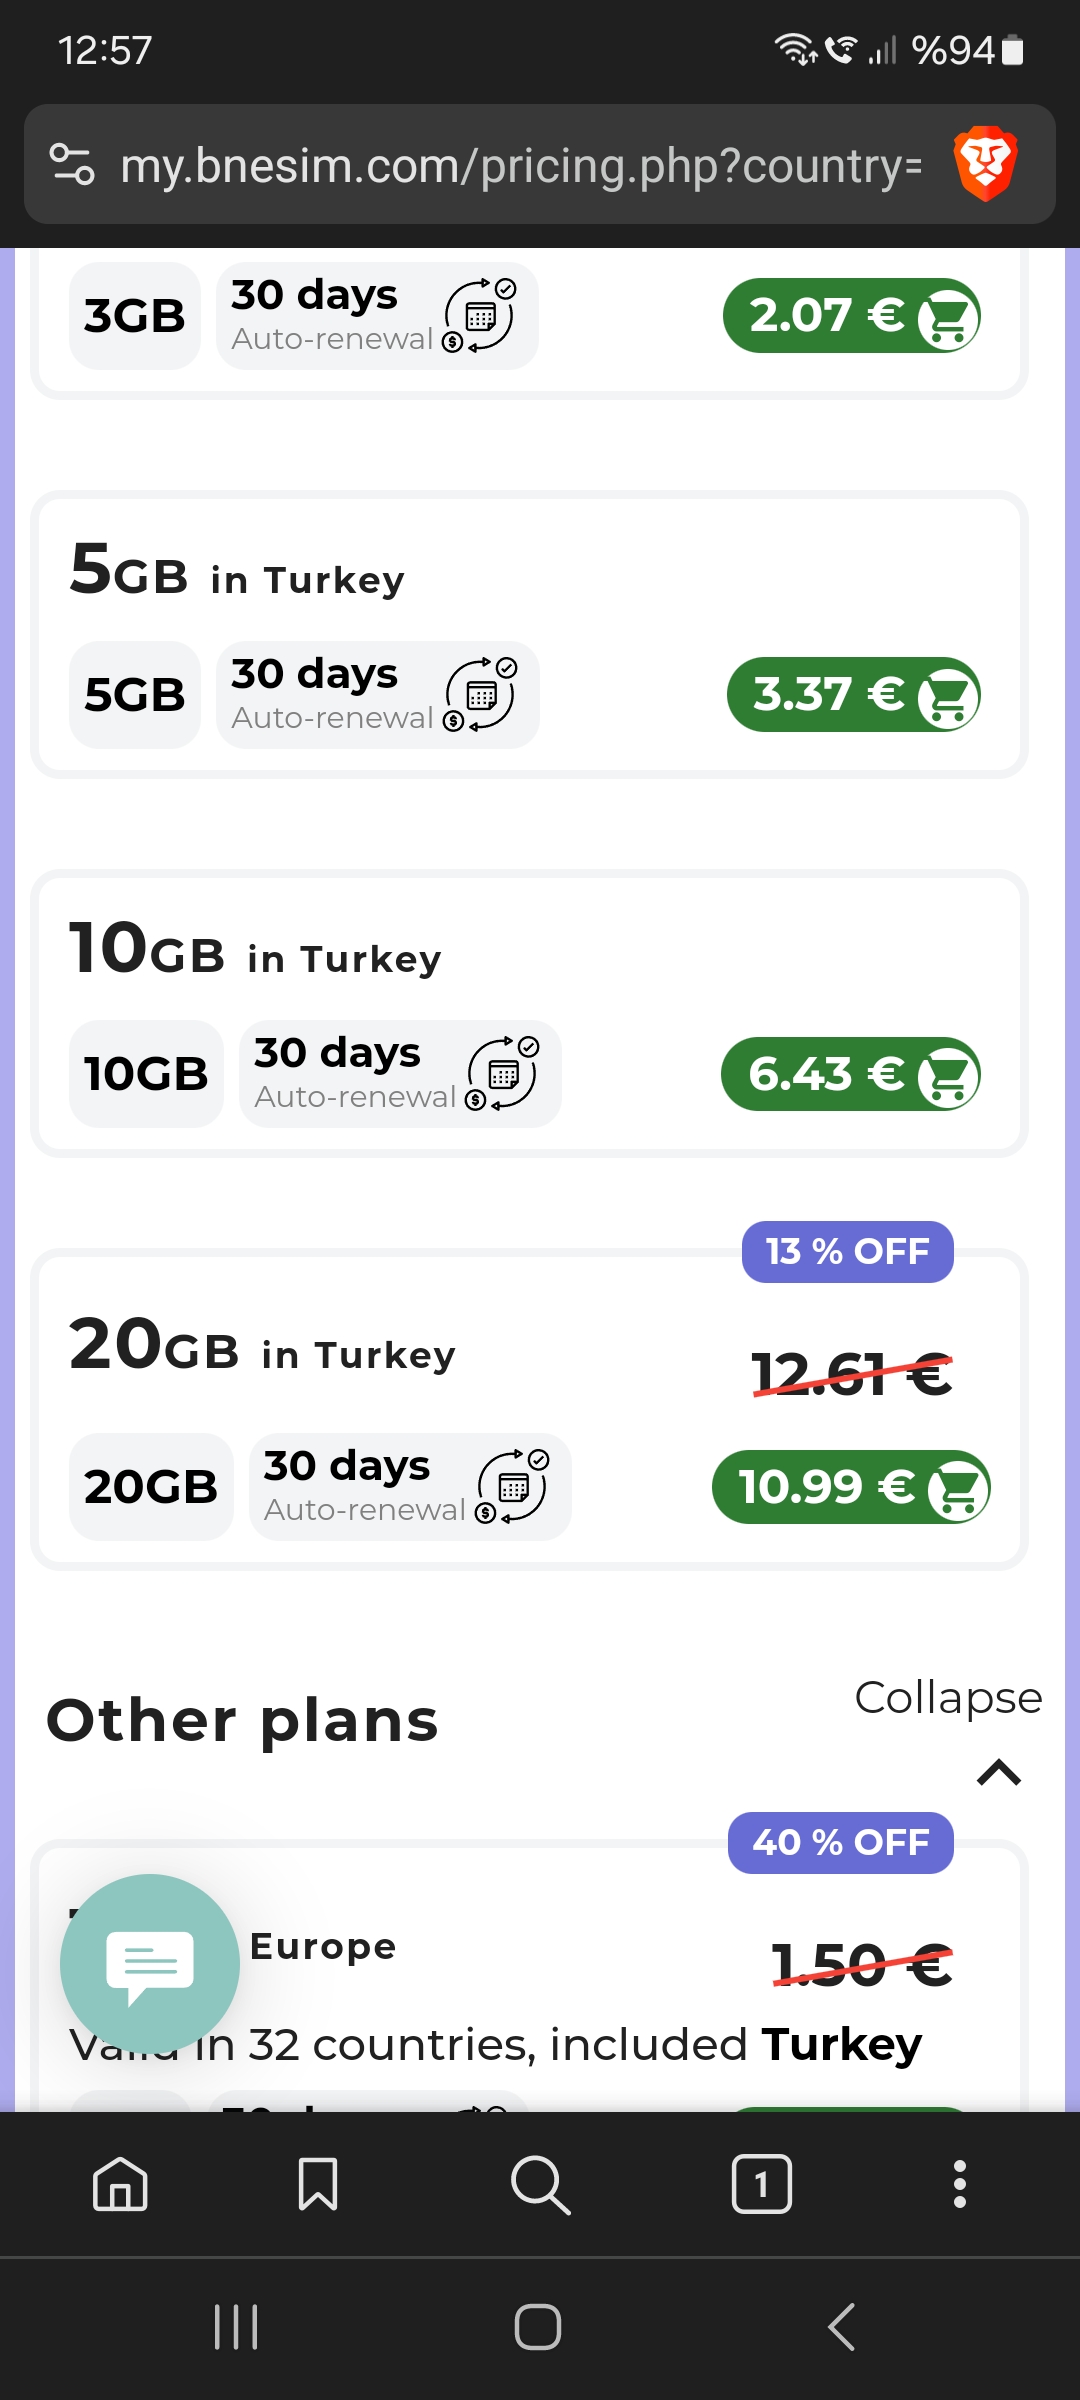Tap the Brave shields lion icon
This screenshot has height=2400, width=1080.
(985, 164)
